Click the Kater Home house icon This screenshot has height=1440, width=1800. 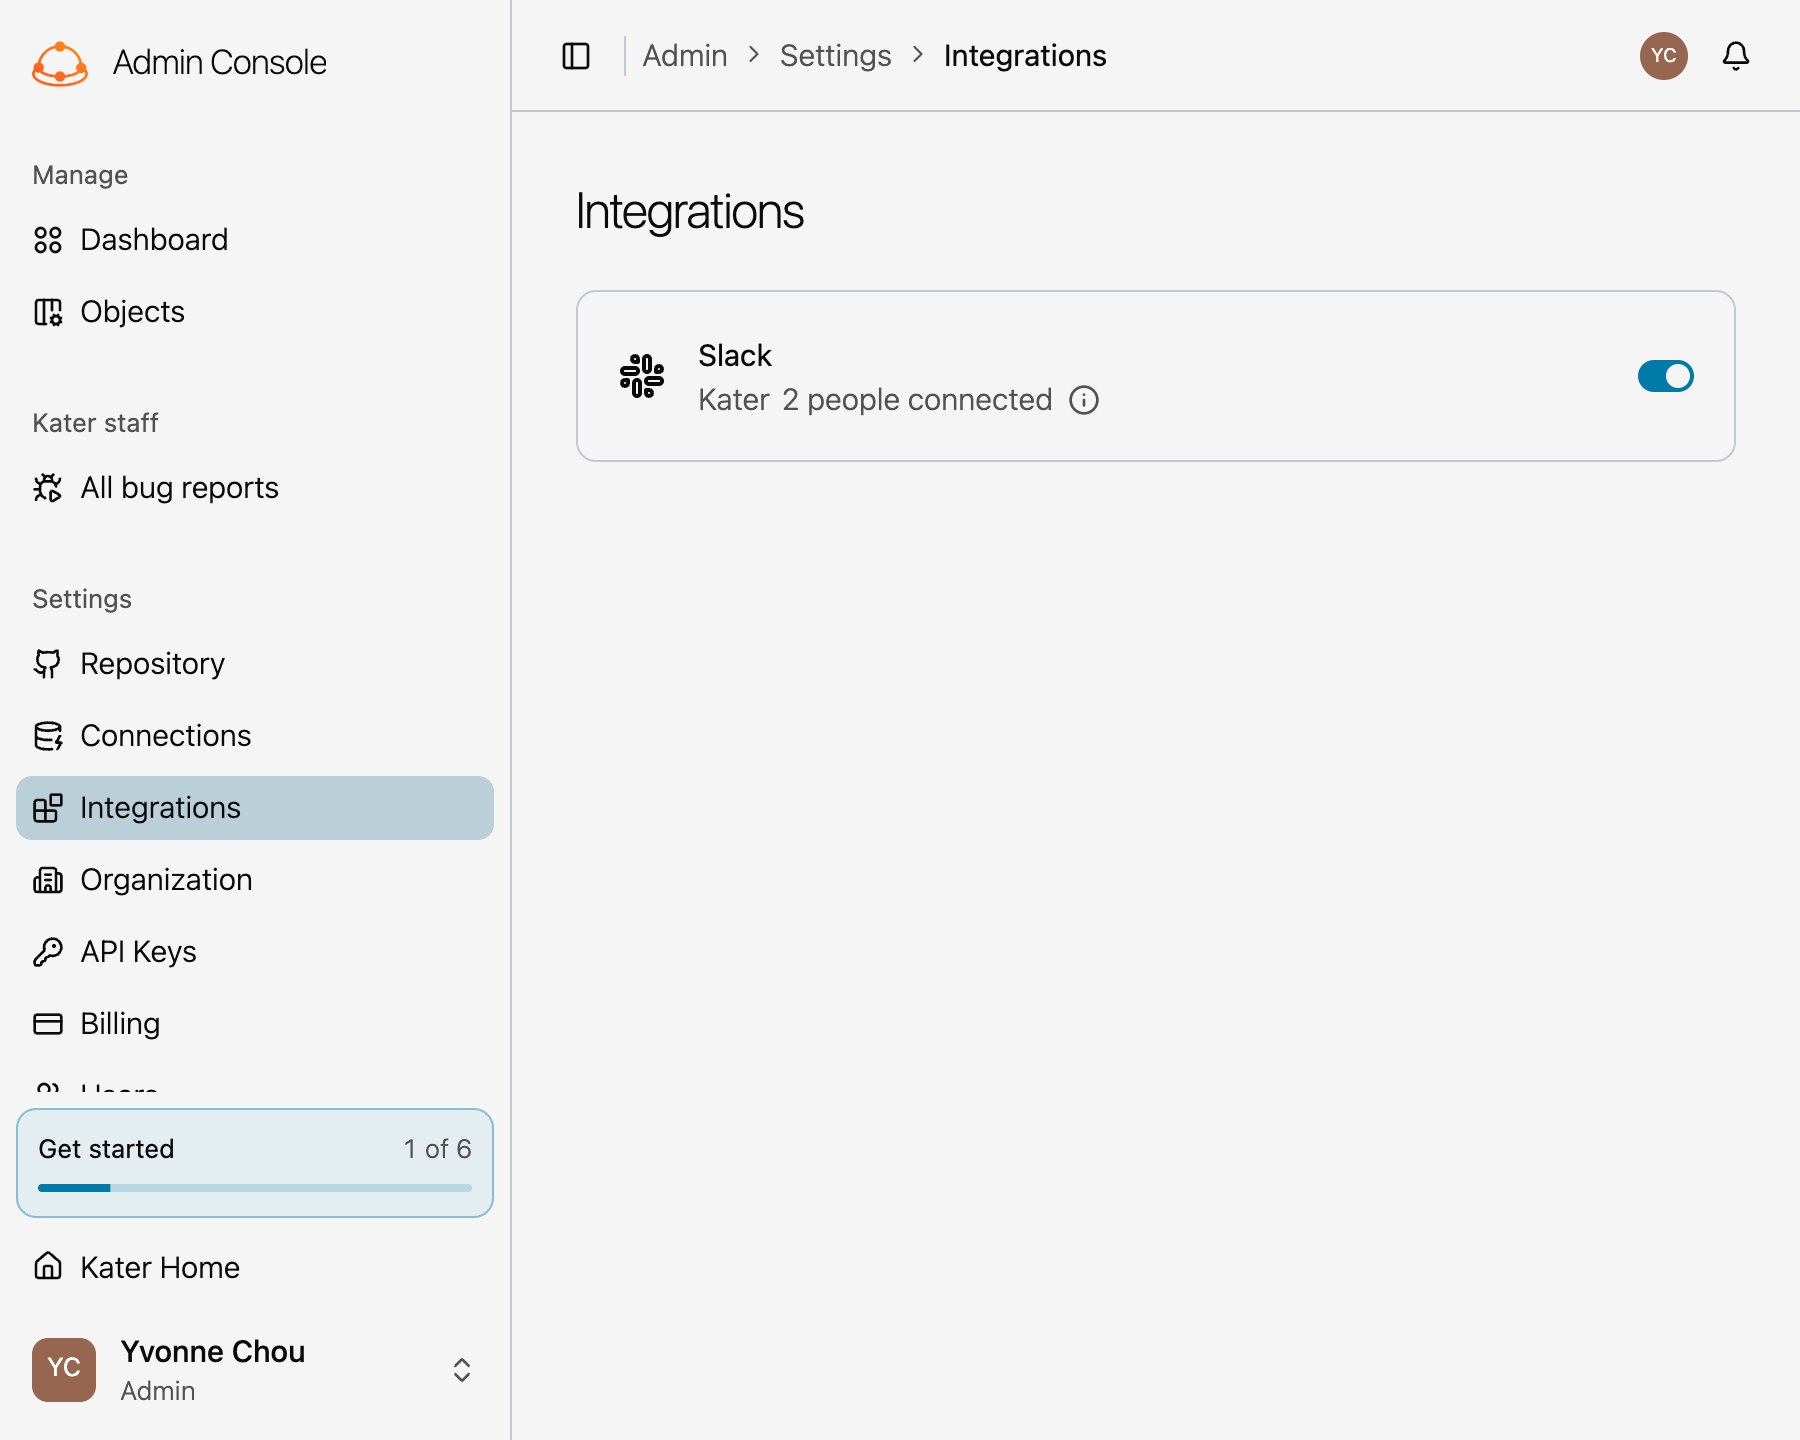click(x=48, y=1267)
